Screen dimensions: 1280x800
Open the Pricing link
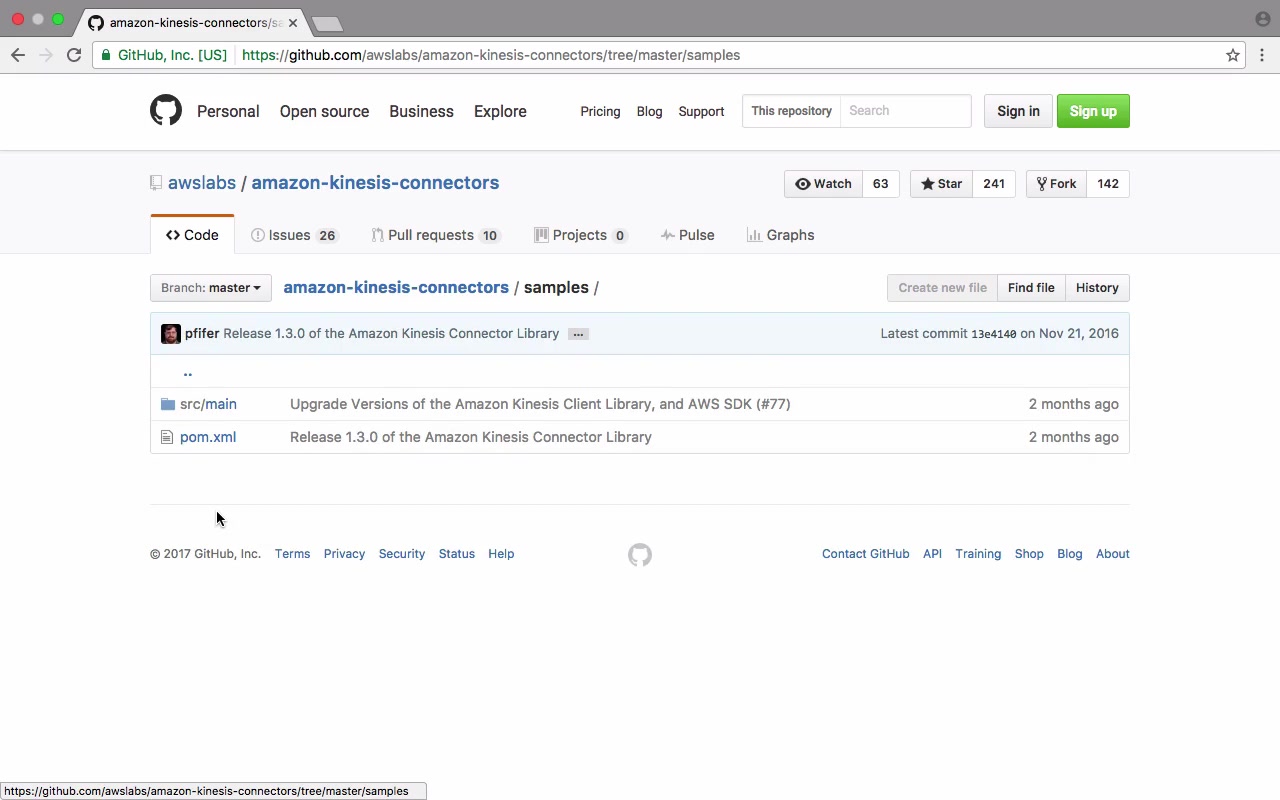[600, 111]
